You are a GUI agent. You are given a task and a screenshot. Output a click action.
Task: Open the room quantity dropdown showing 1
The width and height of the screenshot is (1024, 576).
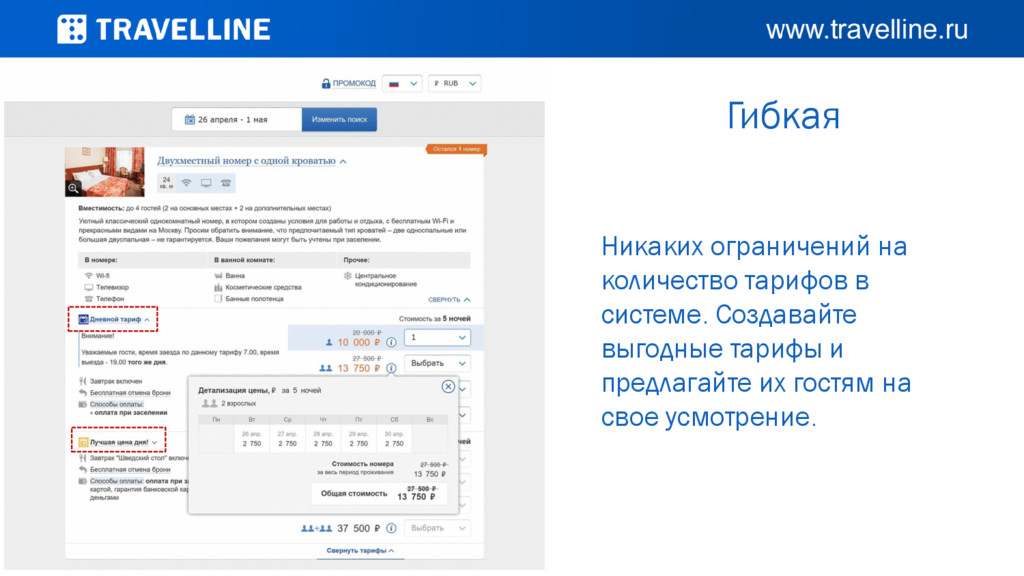(437, 338)
